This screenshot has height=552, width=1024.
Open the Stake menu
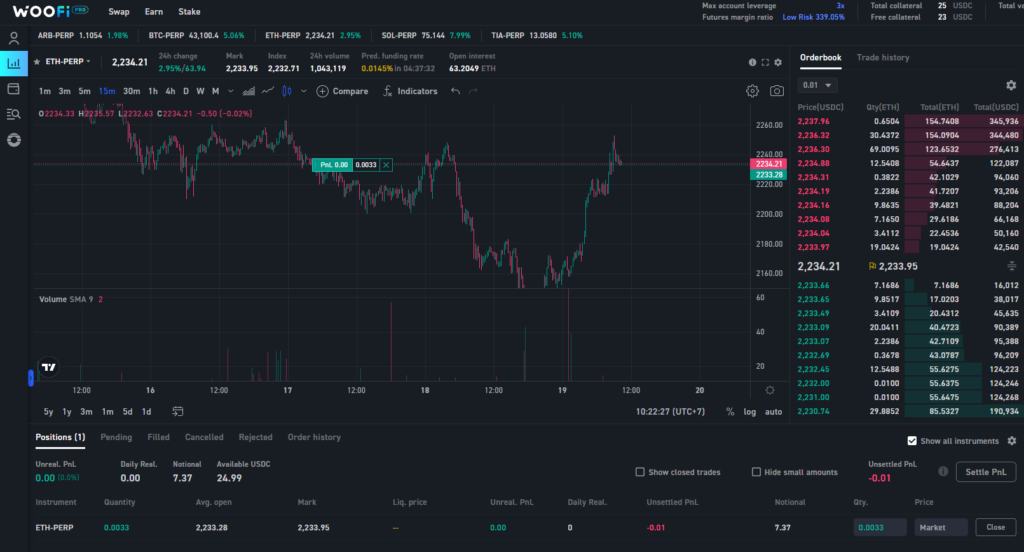tap(189, 12)
